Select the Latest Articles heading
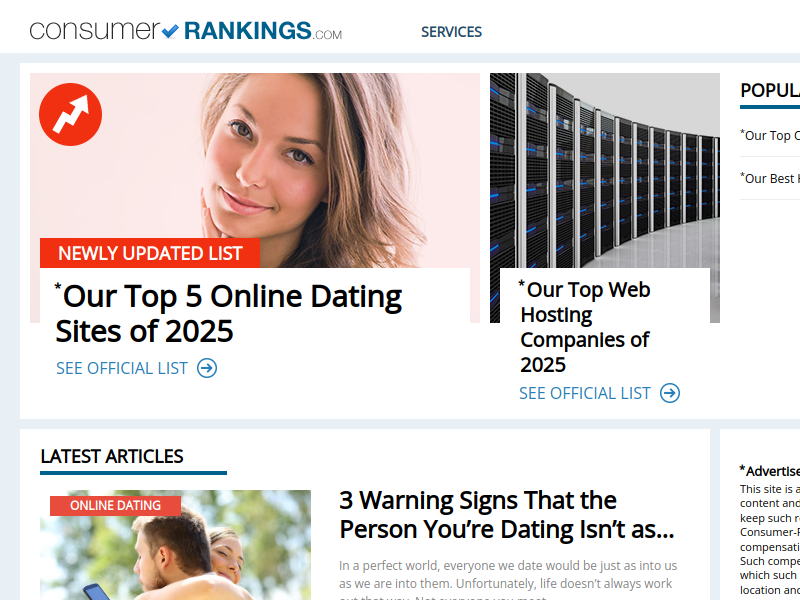 [x=112, y=456]
